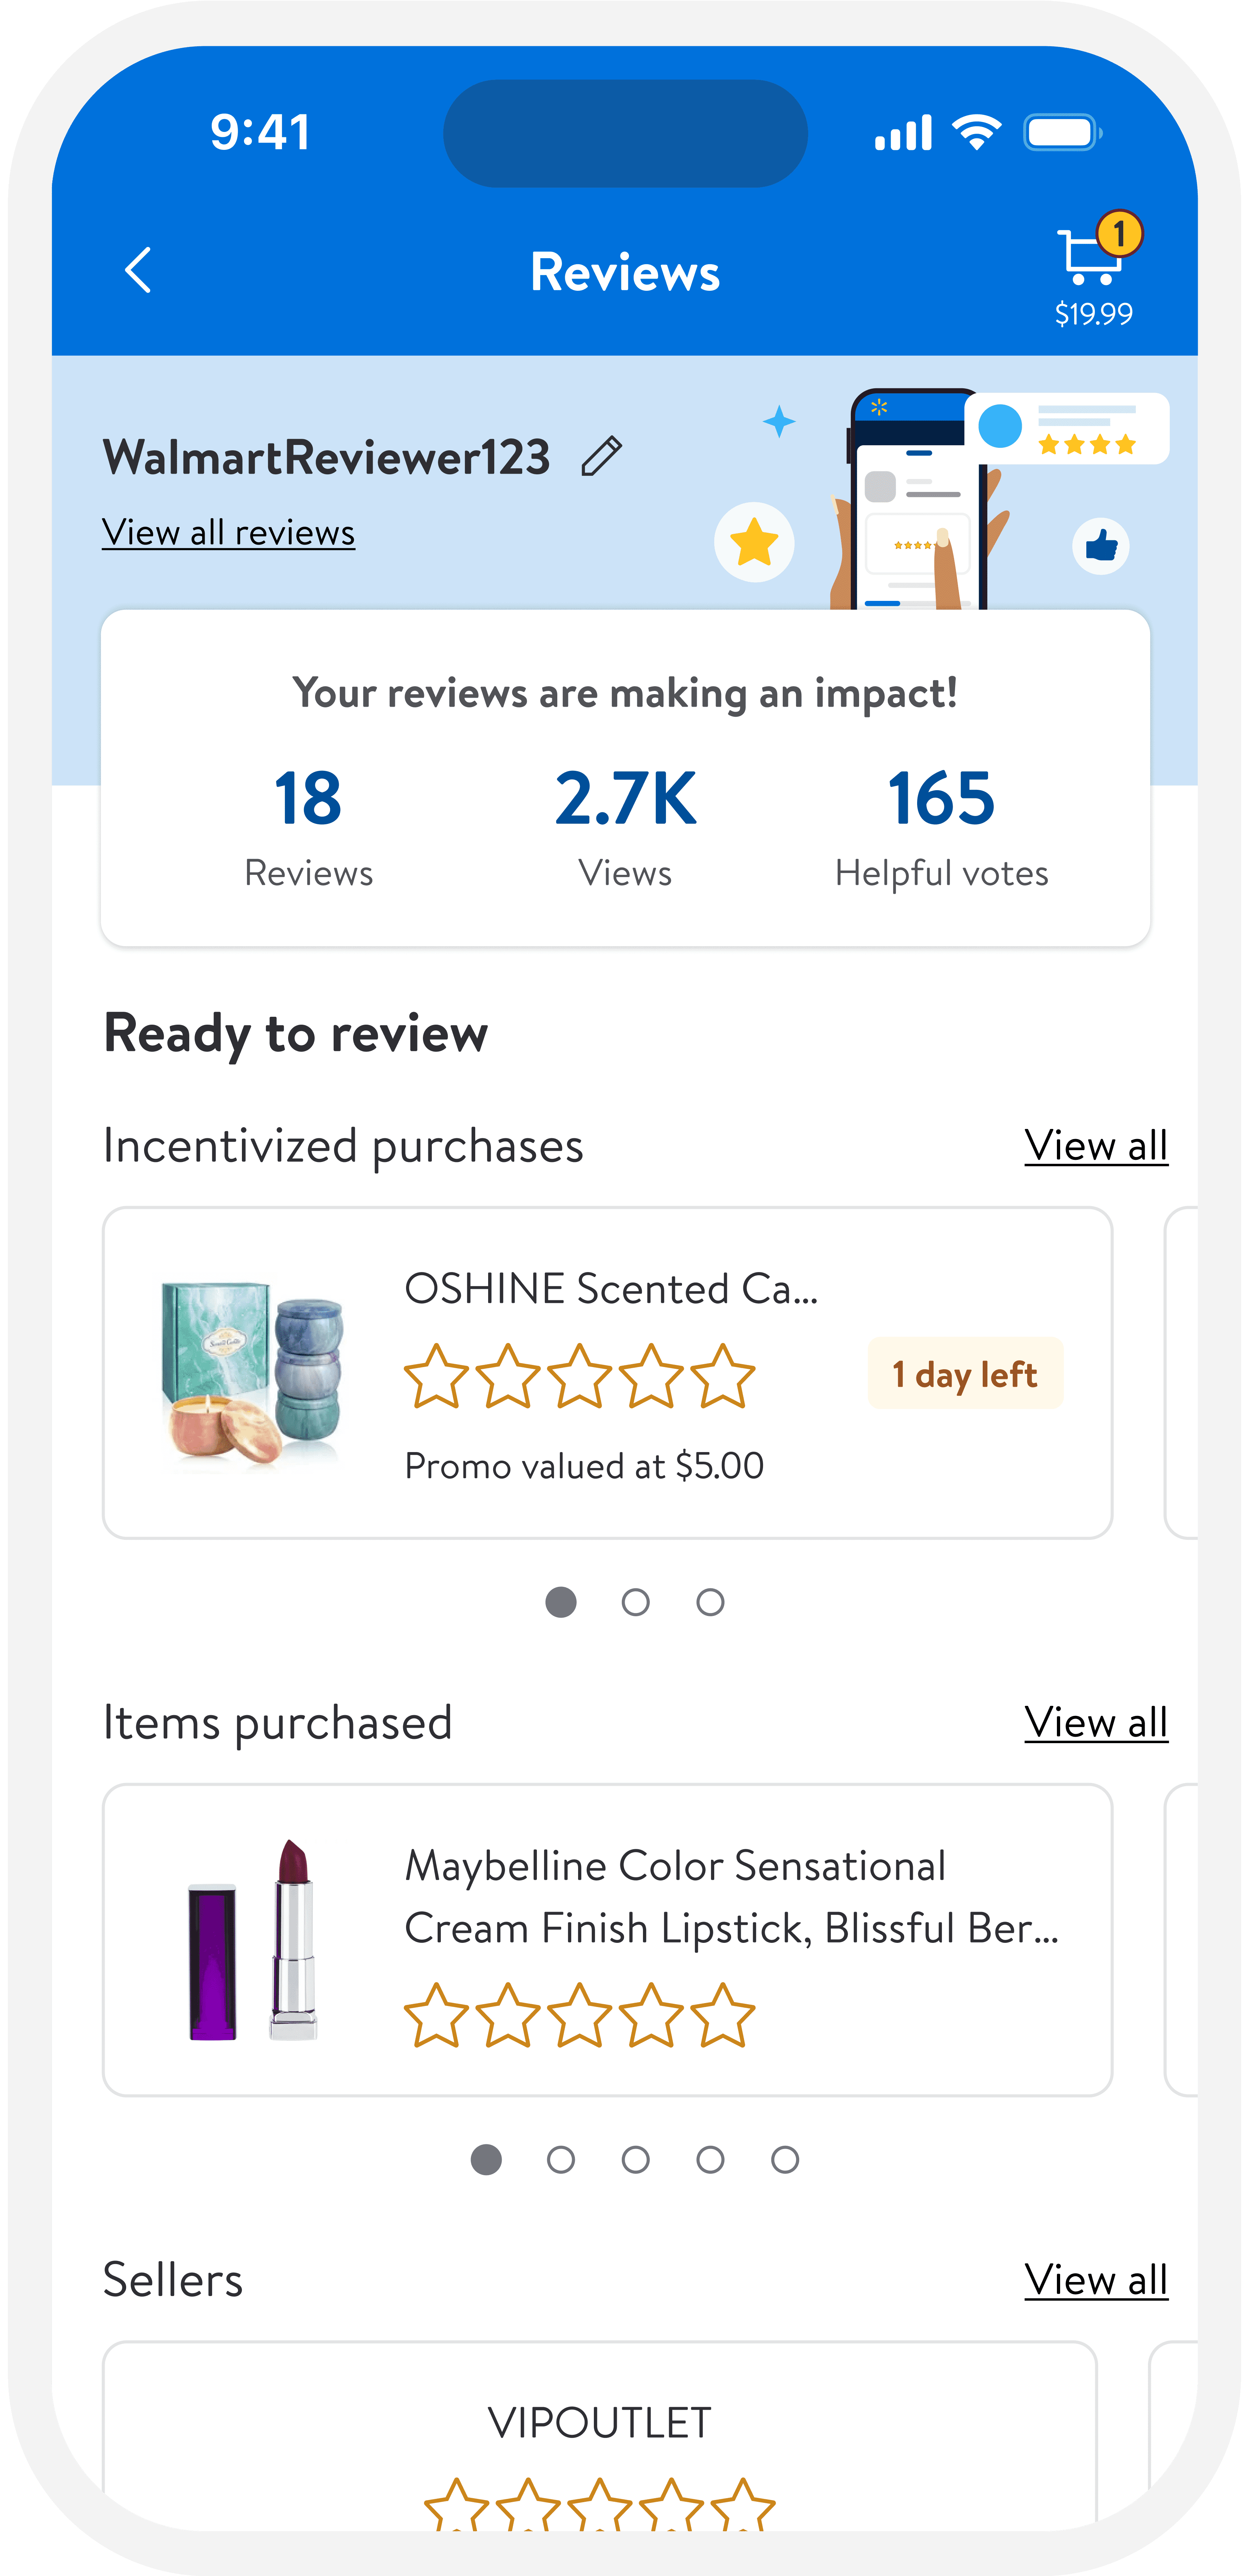Tap the yellow star badge in the banner
1249x2576 pixels.
point(754,543)
